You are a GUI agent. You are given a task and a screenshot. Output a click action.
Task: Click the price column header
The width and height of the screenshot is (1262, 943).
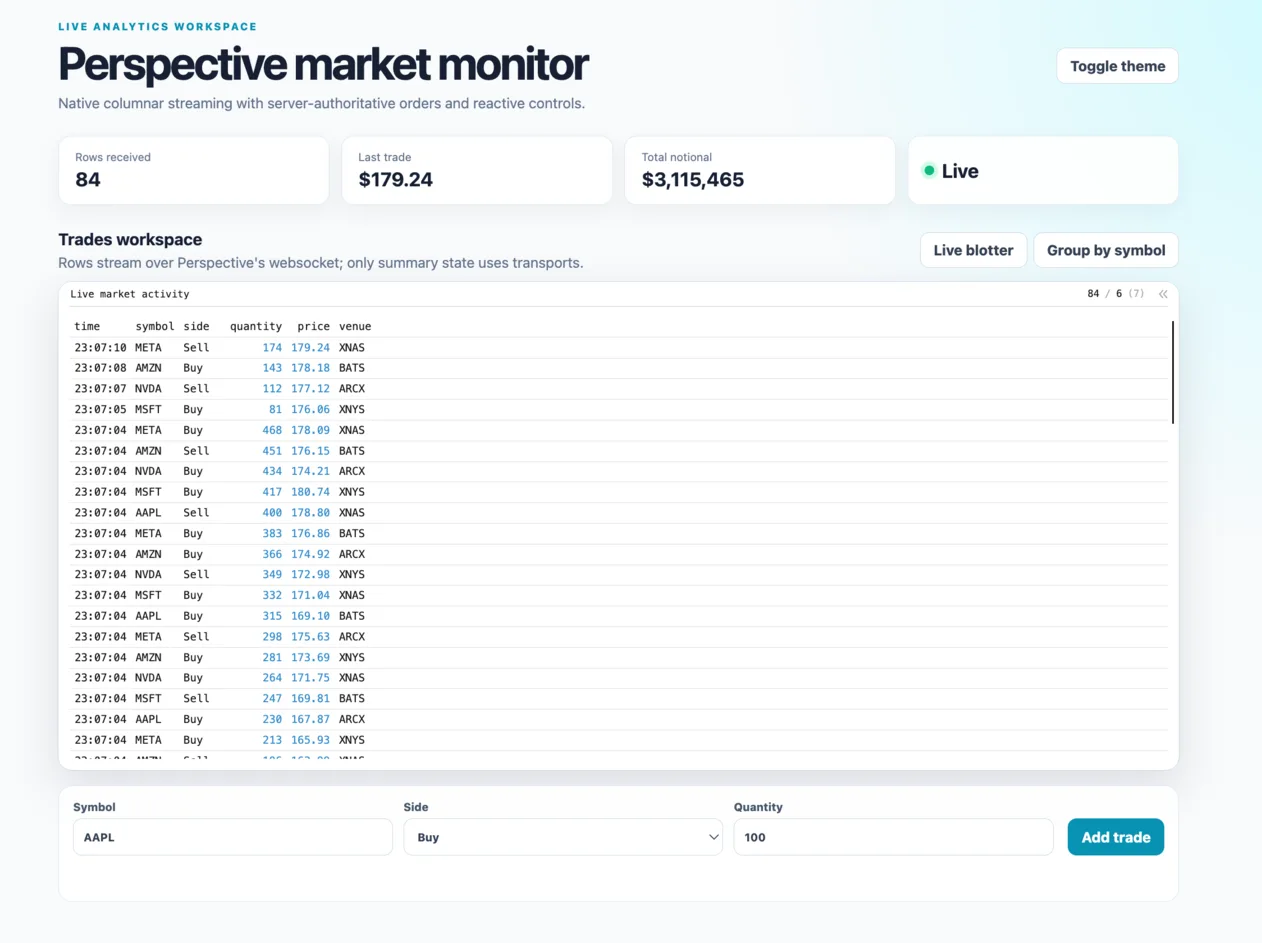pyautogui.click(x=314, y=327)
